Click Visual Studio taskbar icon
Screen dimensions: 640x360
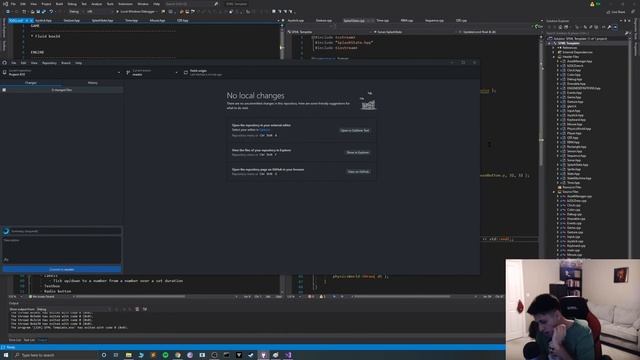click(x=288, y=355)
